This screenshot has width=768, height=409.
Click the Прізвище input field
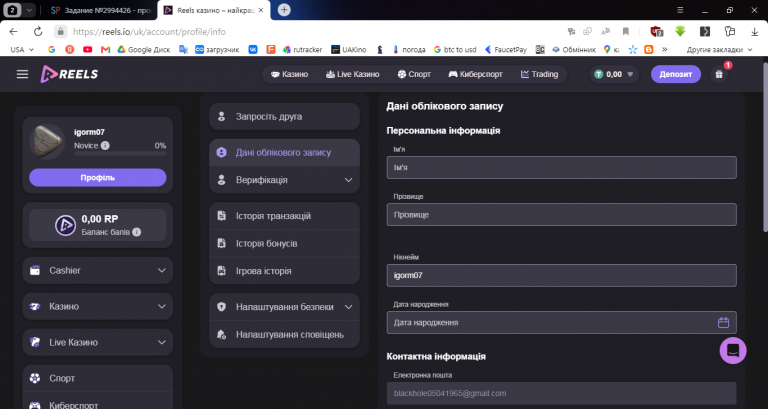561,215
